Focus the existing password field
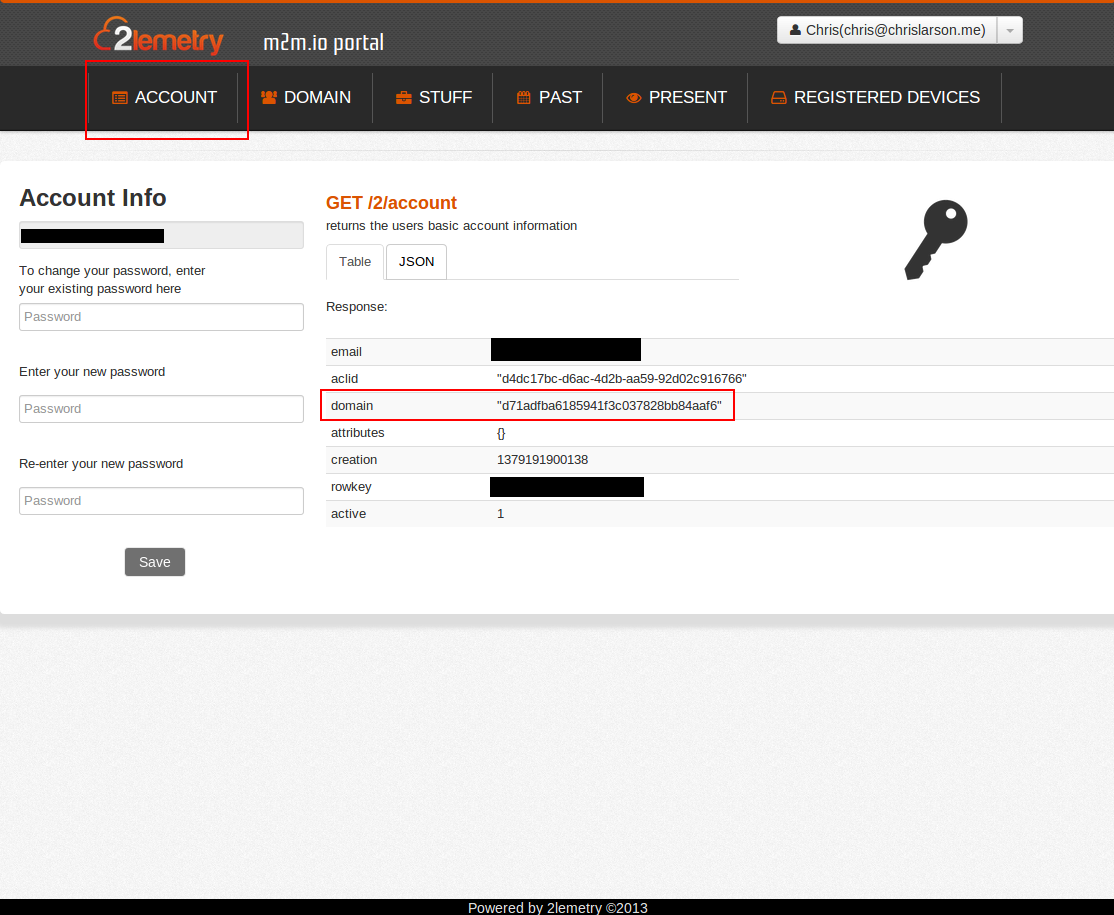Image resolution: width=1114 pixels, height=915 pixels. 161,317
